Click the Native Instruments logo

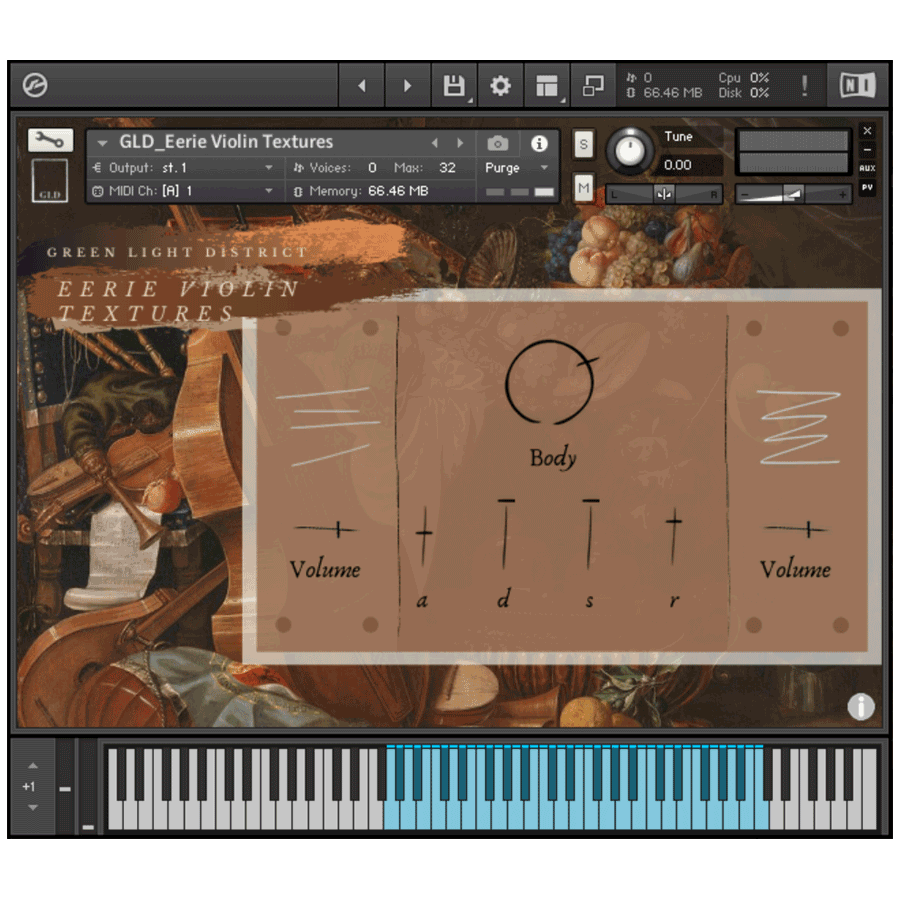point(858,86)
